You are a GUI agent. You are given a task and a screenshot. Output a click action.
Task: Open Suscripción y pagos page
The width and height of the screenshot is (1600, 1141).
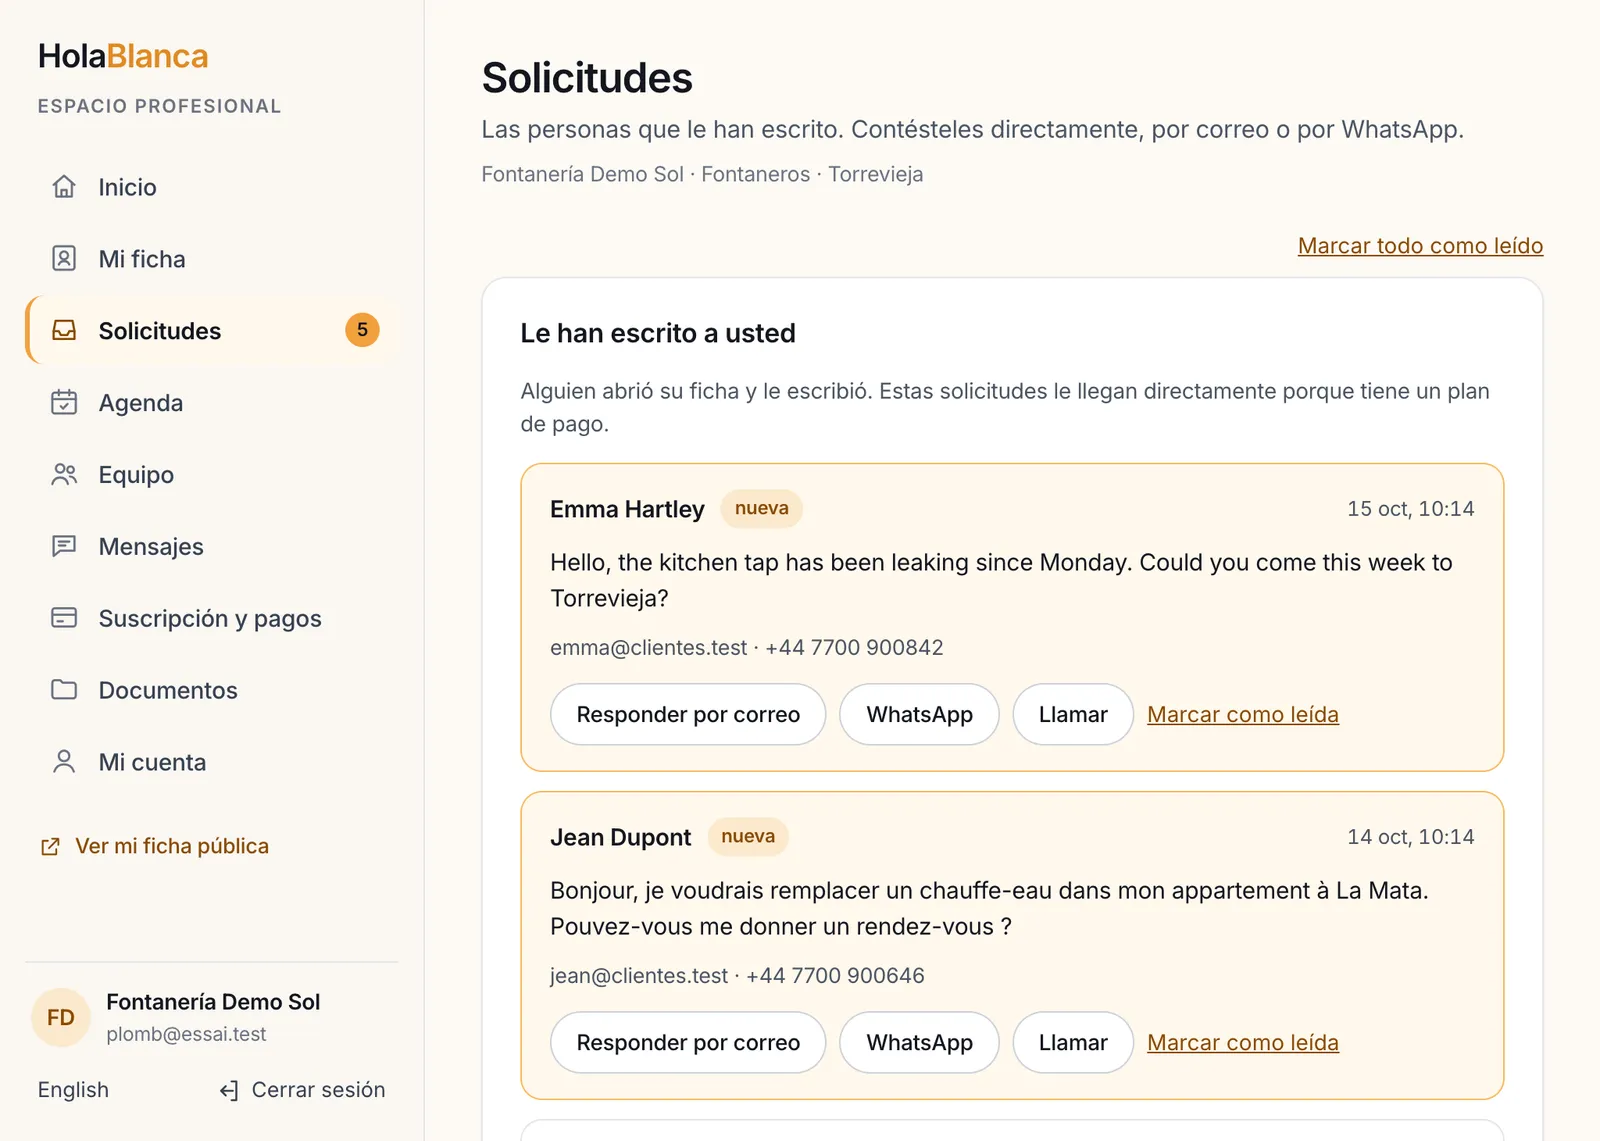pyautogui.click(x=212, y=619)
